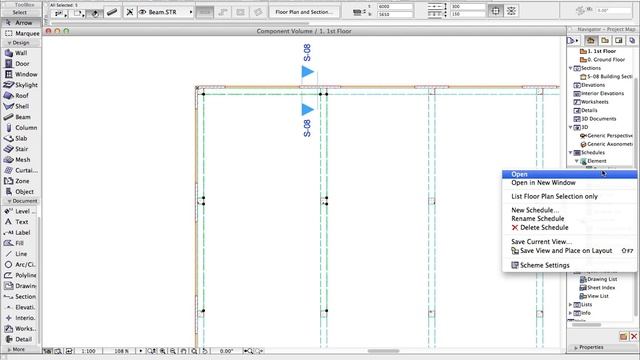Select the Arc/Circle tool

coord(20,264)
